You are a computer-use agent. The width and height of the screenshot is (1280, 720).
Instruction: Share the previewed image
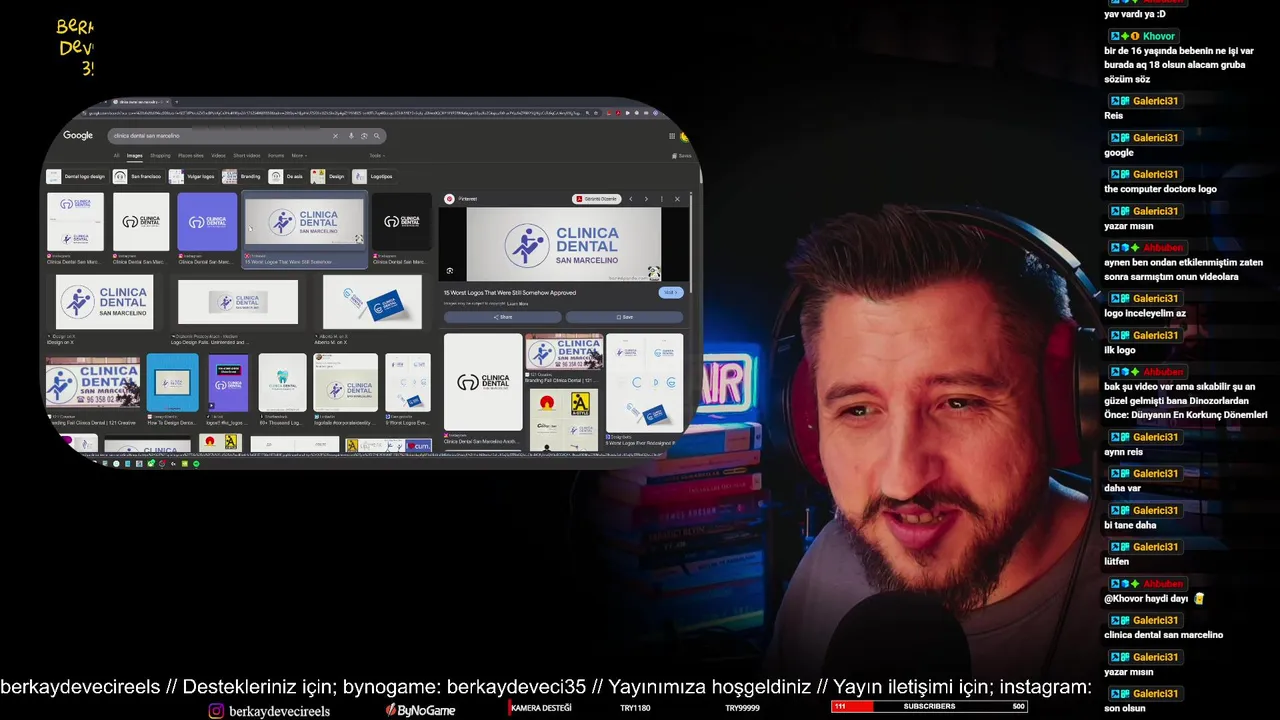(x=502, y=317)
